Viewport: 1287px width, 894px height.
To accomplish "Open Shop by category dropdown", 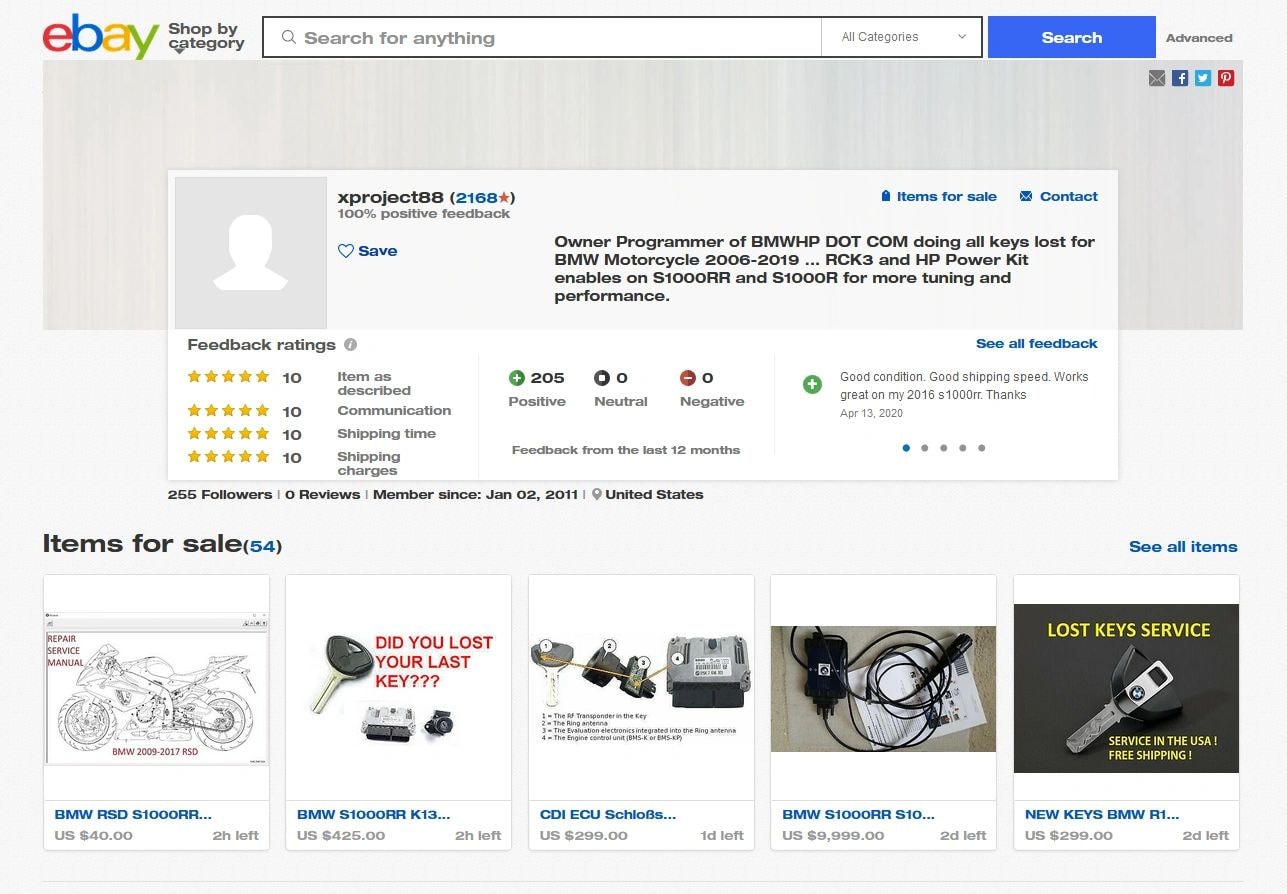I will tap(206, 37).
